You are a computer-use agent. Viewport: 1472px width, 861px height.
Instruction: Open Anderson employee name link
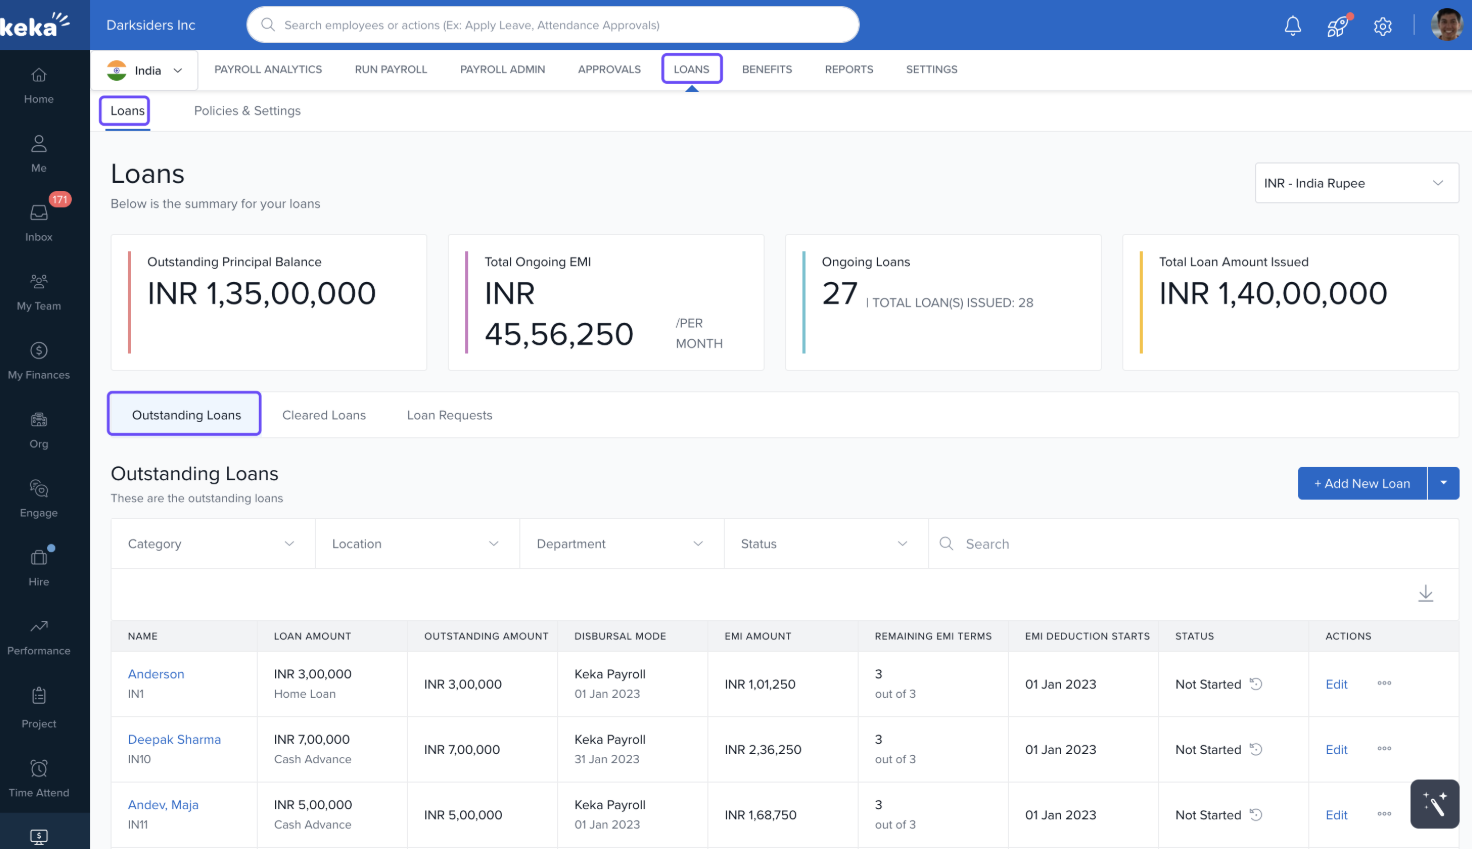point(156,674)
